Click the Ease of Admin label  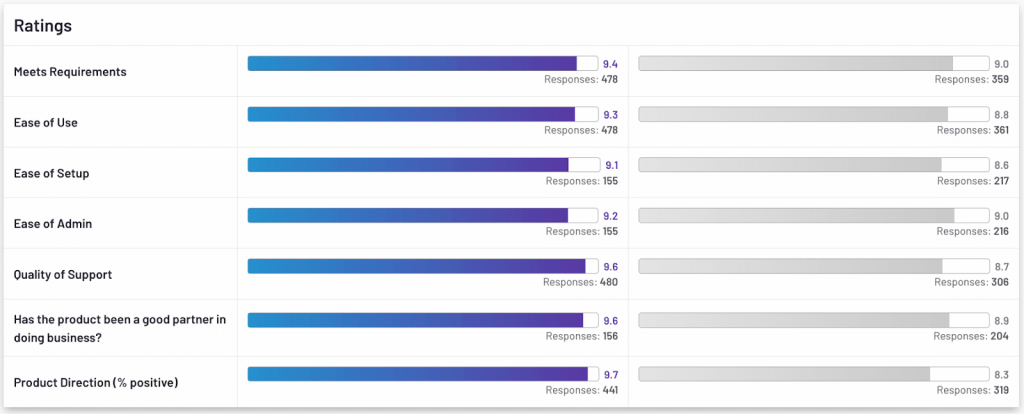(x=53, y=224)
